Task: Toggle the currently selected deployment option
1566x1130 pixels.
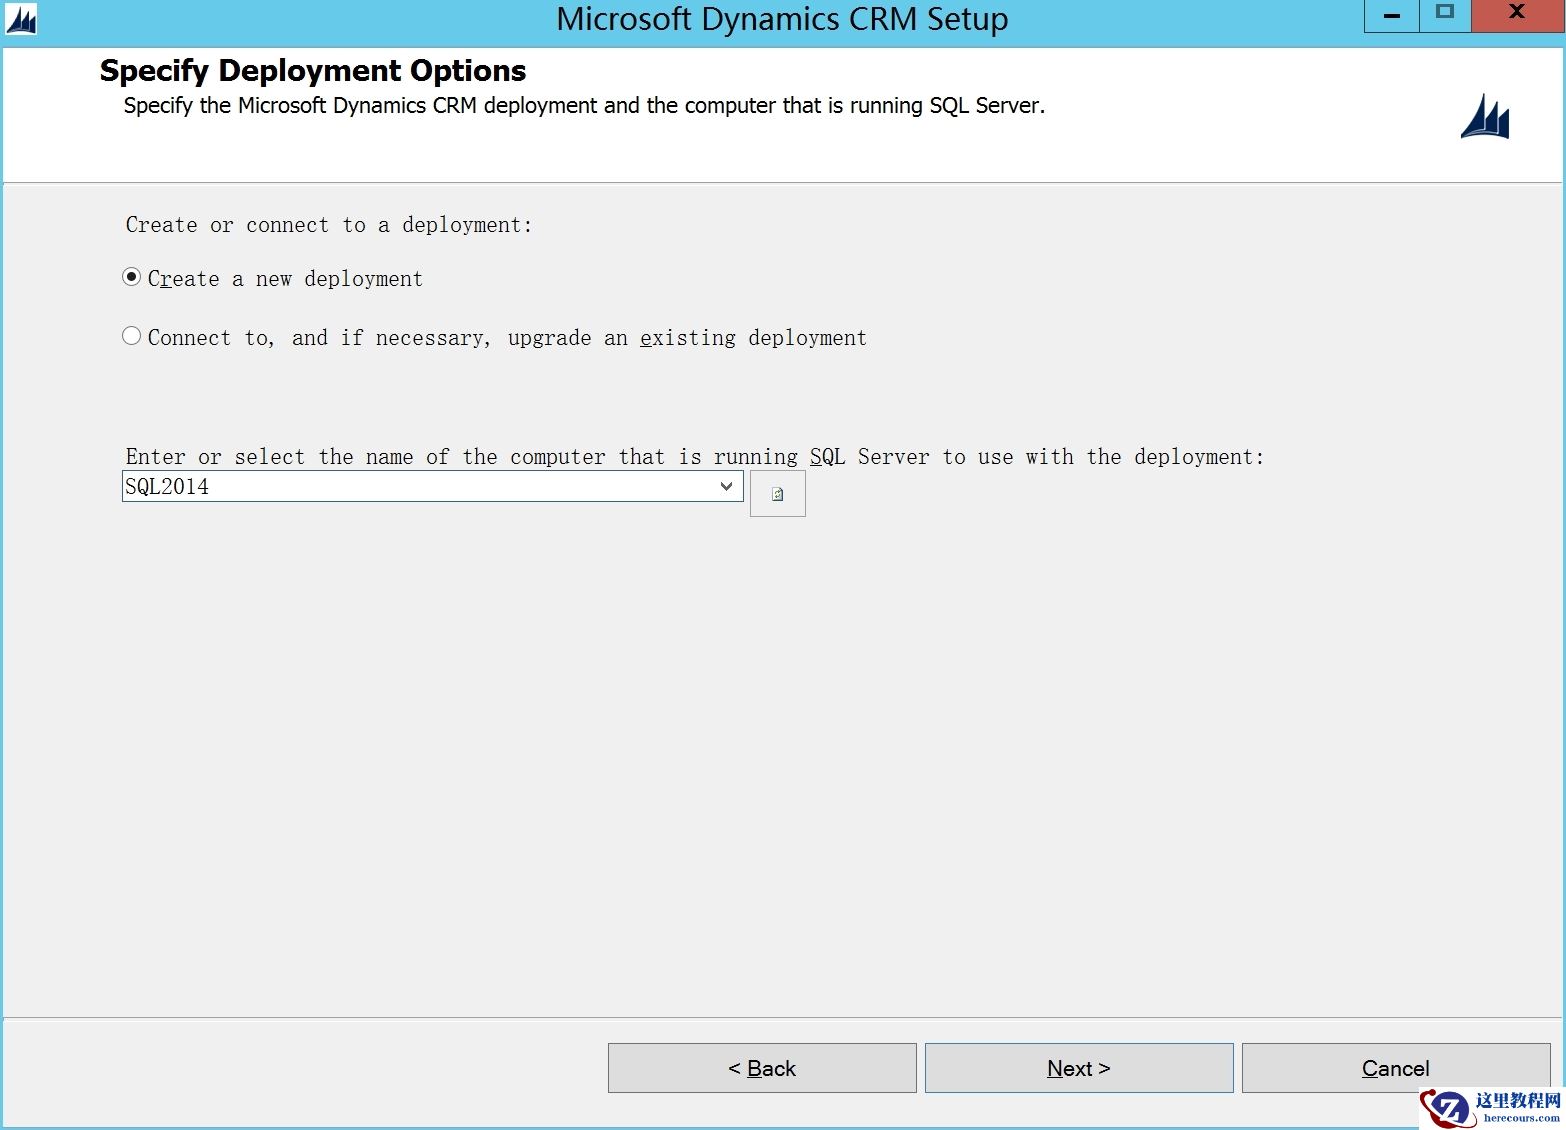Action: [x=131, y=277]
